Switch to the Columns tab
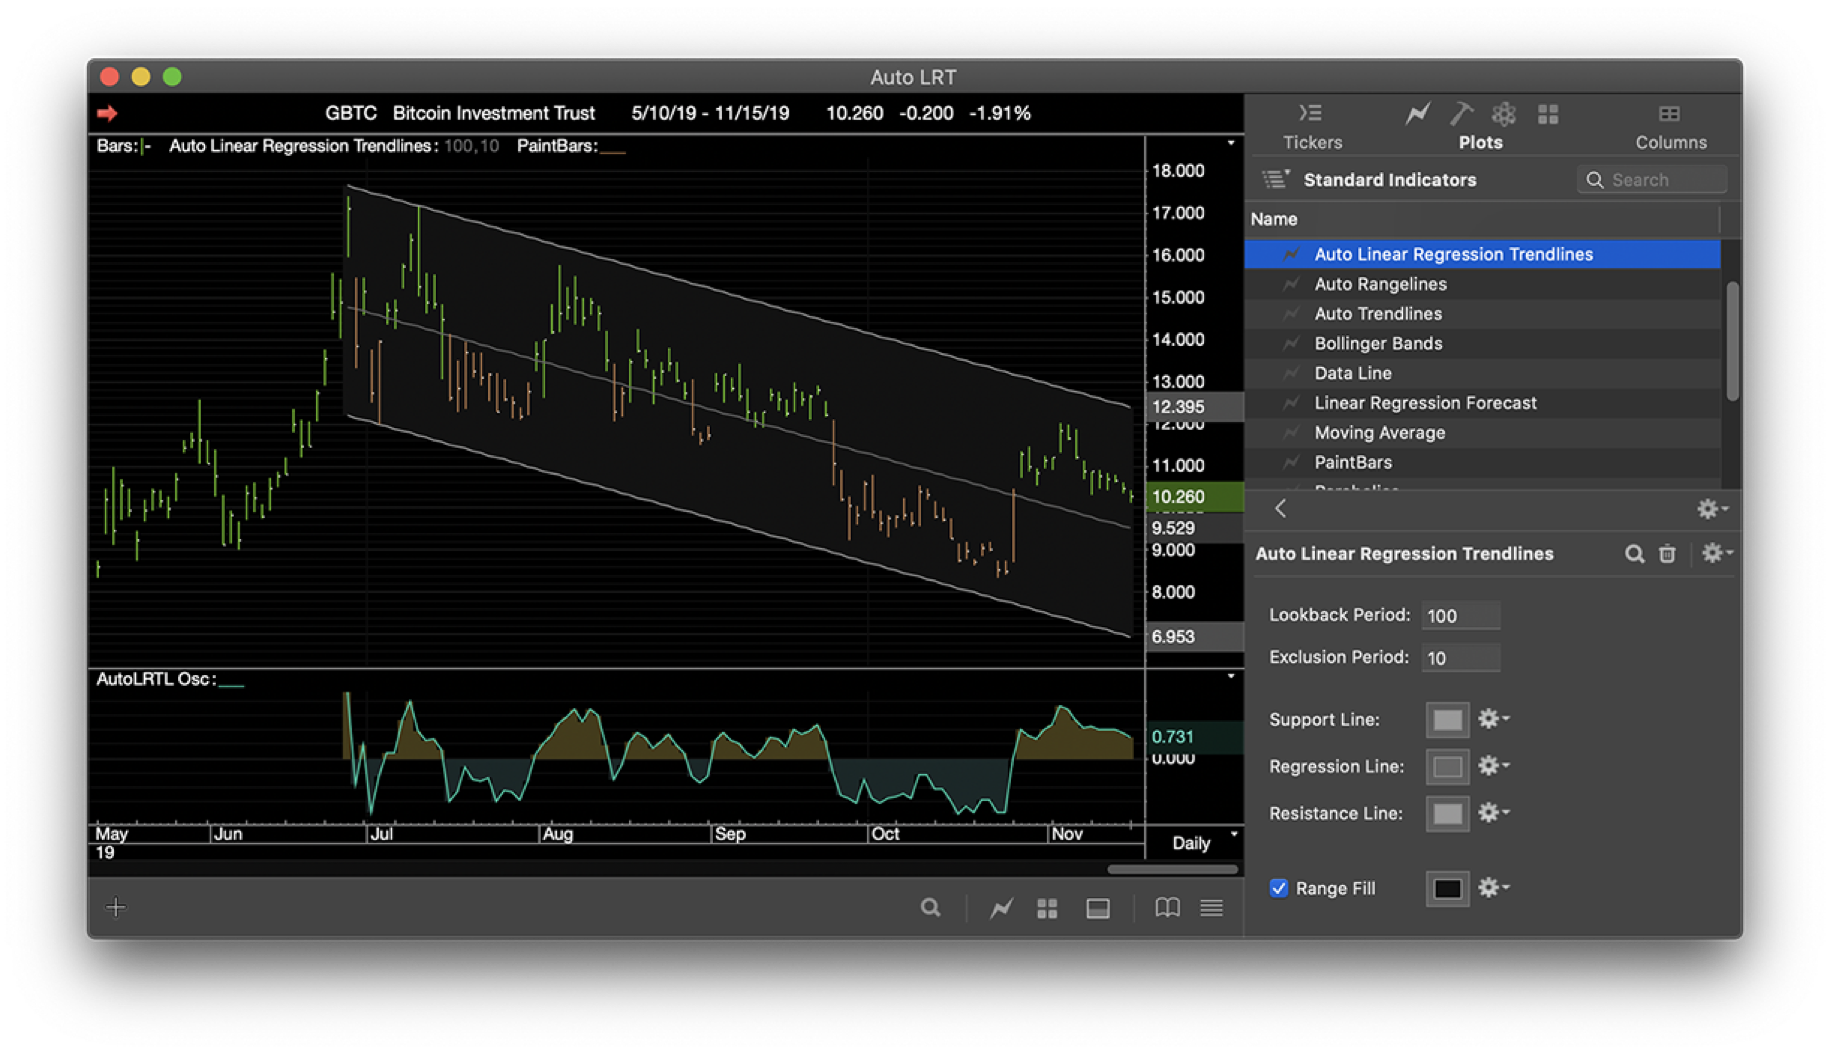This screenshot has height=1054, width=1830. (1669, 125)
